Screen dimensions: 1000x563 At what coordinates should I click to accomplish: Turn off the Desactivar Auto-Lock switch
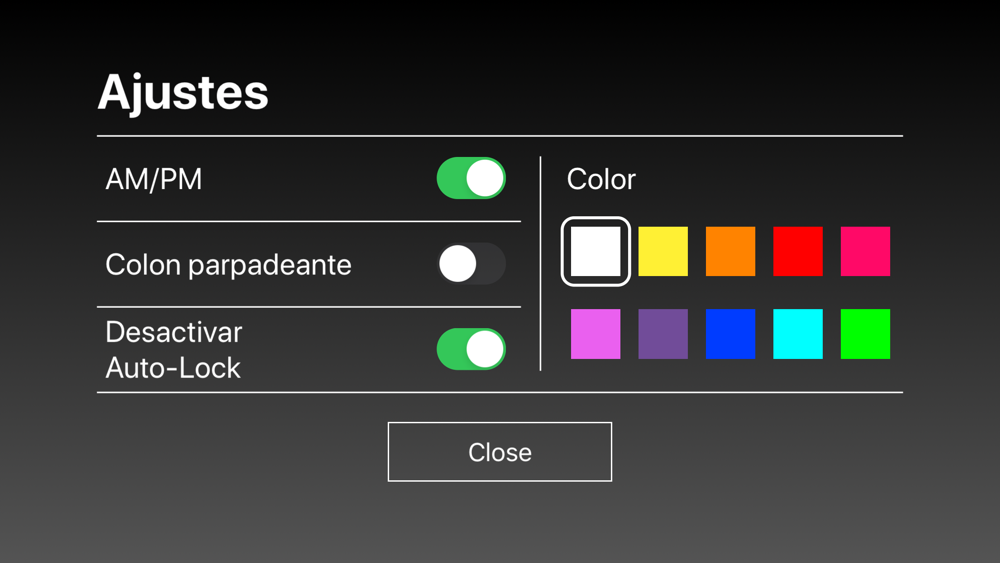(471, 349)
